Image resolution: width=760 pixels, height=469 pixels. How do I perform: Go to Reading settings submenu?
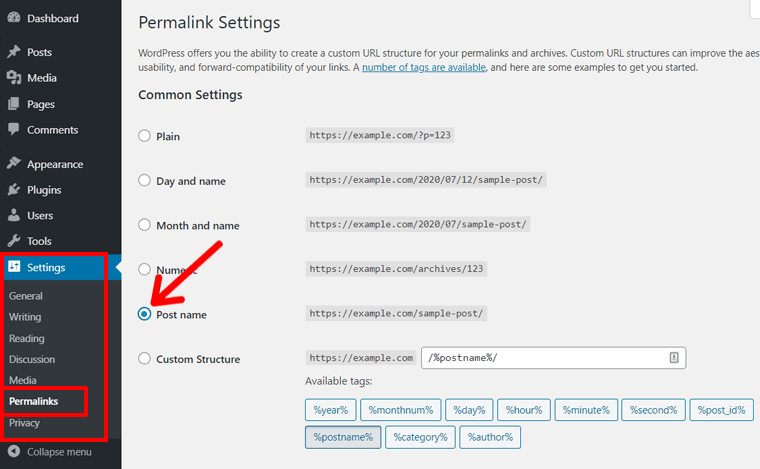click(27, 338)
